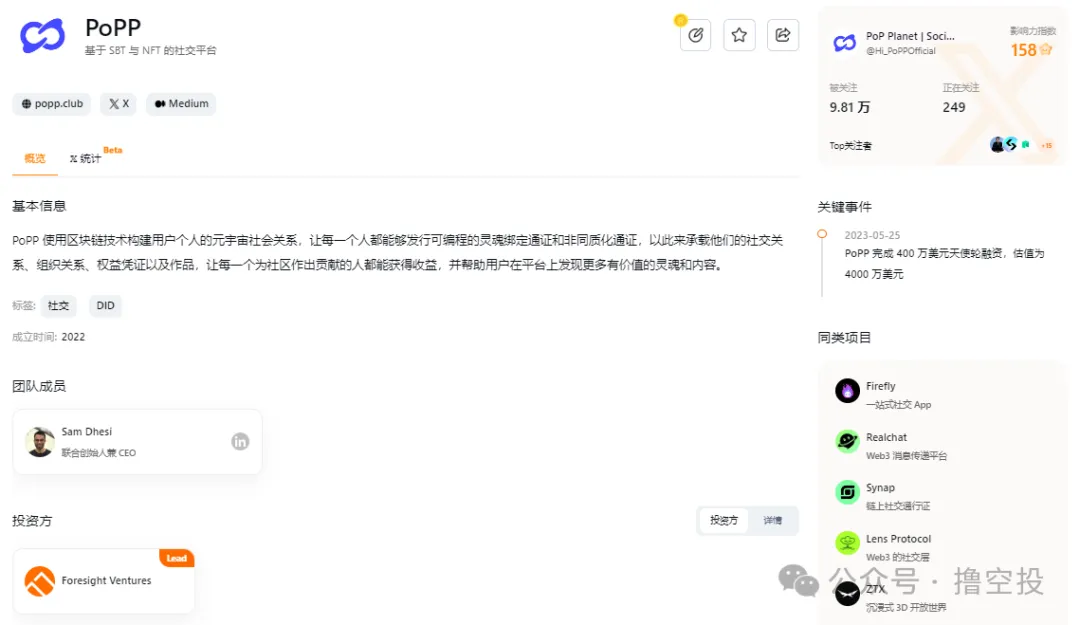Click the Lens Protocol icon
This screenshot has width=1080, height=625.
847,543
